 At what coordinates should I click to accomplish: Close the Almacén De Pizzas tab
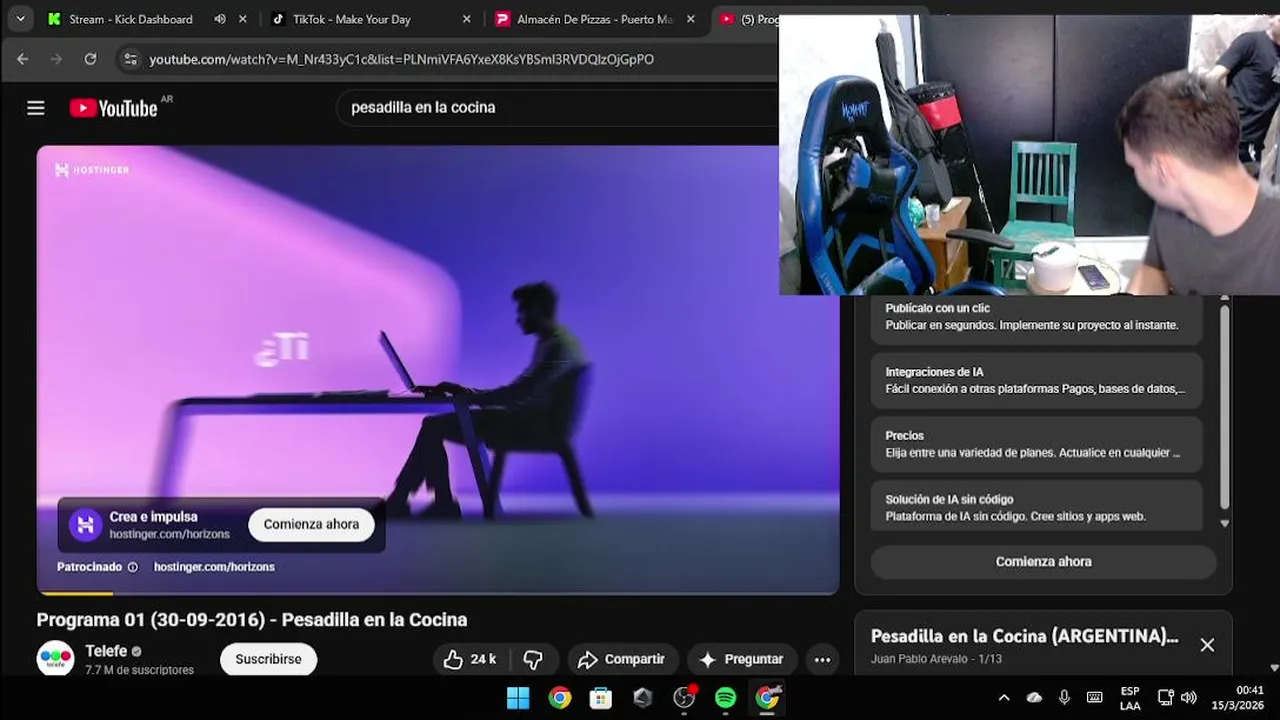[690, 19]
